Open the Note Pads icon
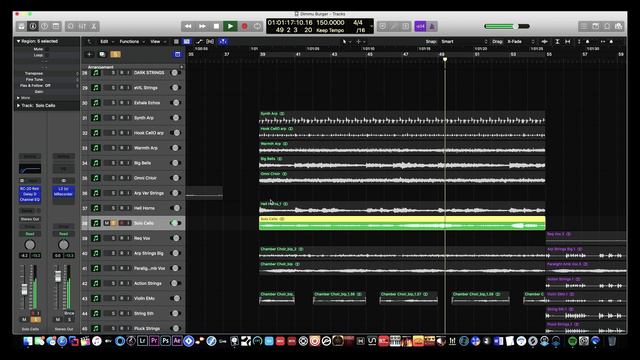640x360 pixels. tap(596, 27)
